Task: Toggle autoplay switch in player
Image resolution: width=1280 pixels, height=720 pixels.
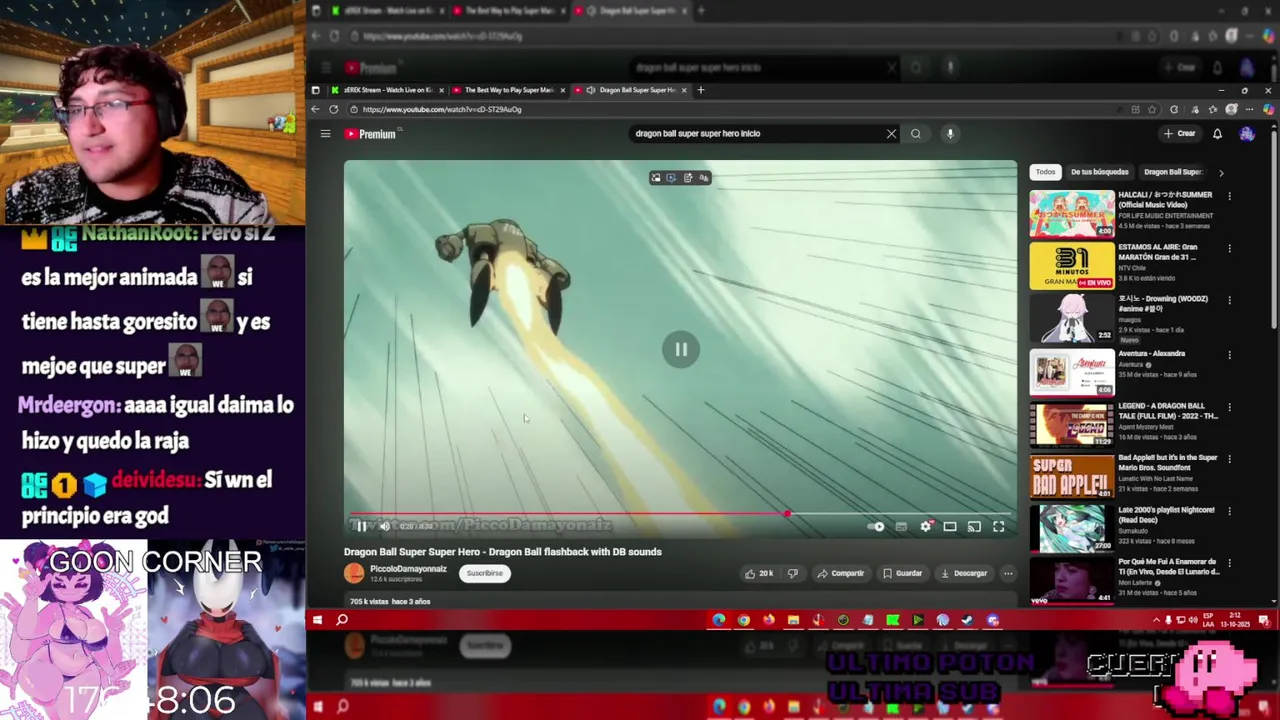Action: click(876, 527)
